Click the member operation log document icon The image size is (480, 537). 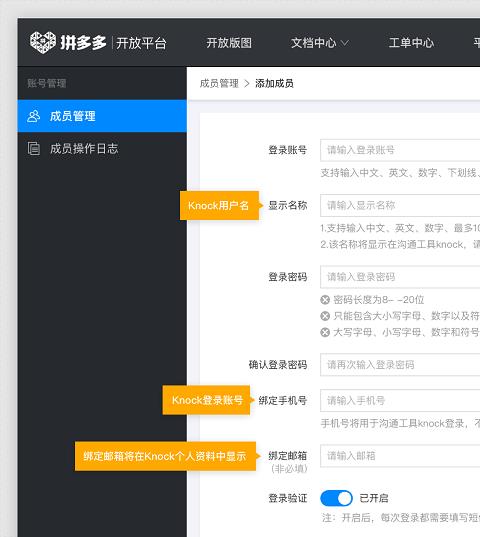pyautogui.click(x=34, y=148)
